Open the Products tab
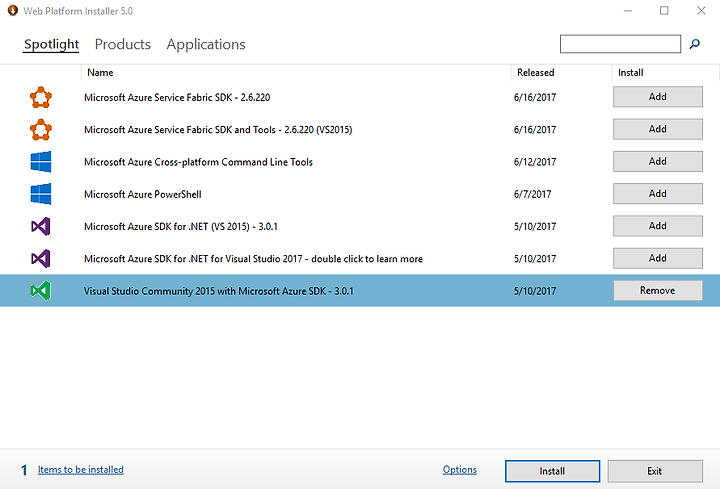 point(123,45)
